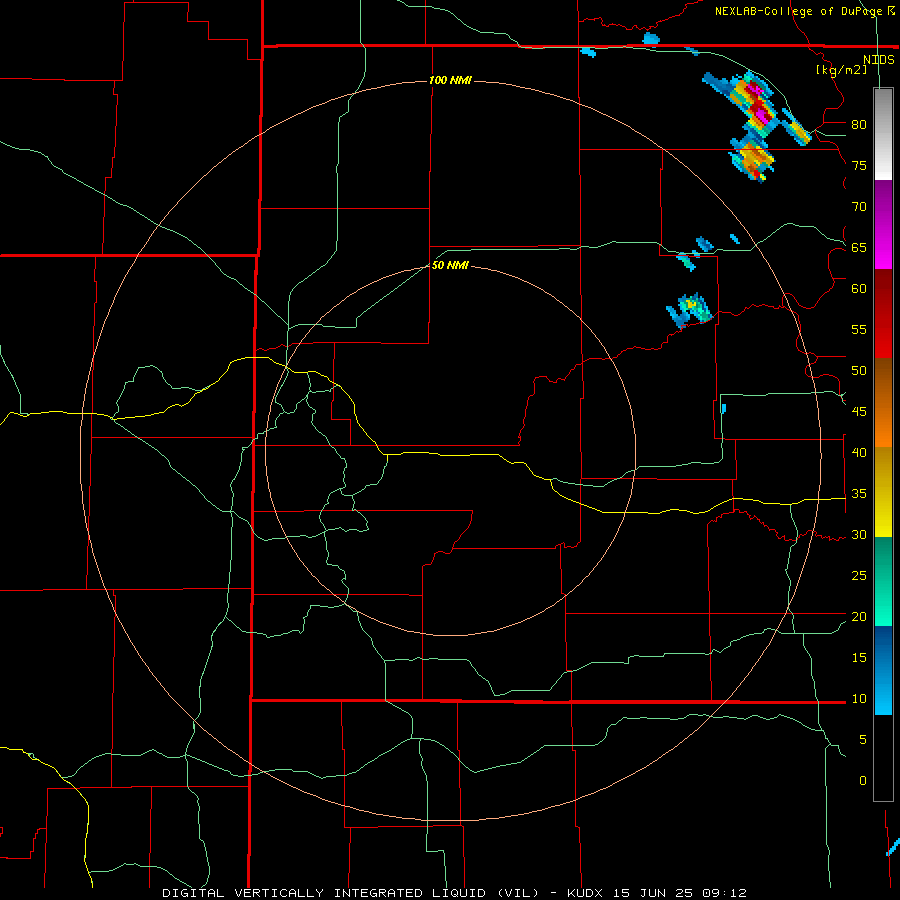Click the scale value 40
The height and width of the screenshot is (900, 900).
click(x=859, y=453)
